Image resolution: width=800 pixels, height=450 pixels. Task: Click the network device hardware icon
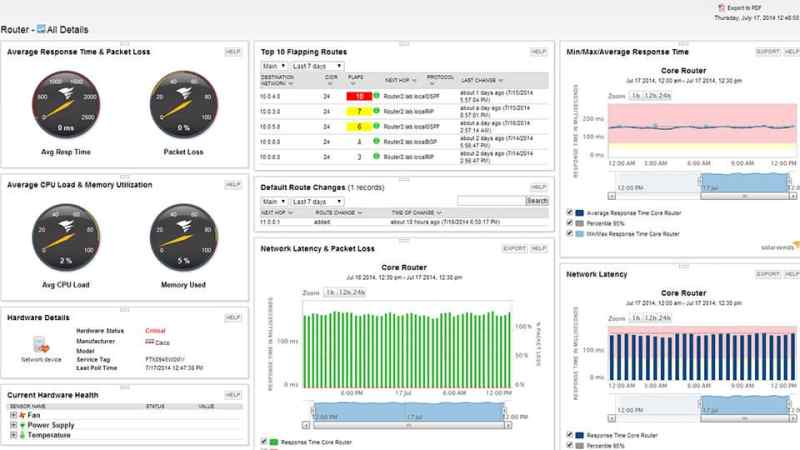(41, 344)
